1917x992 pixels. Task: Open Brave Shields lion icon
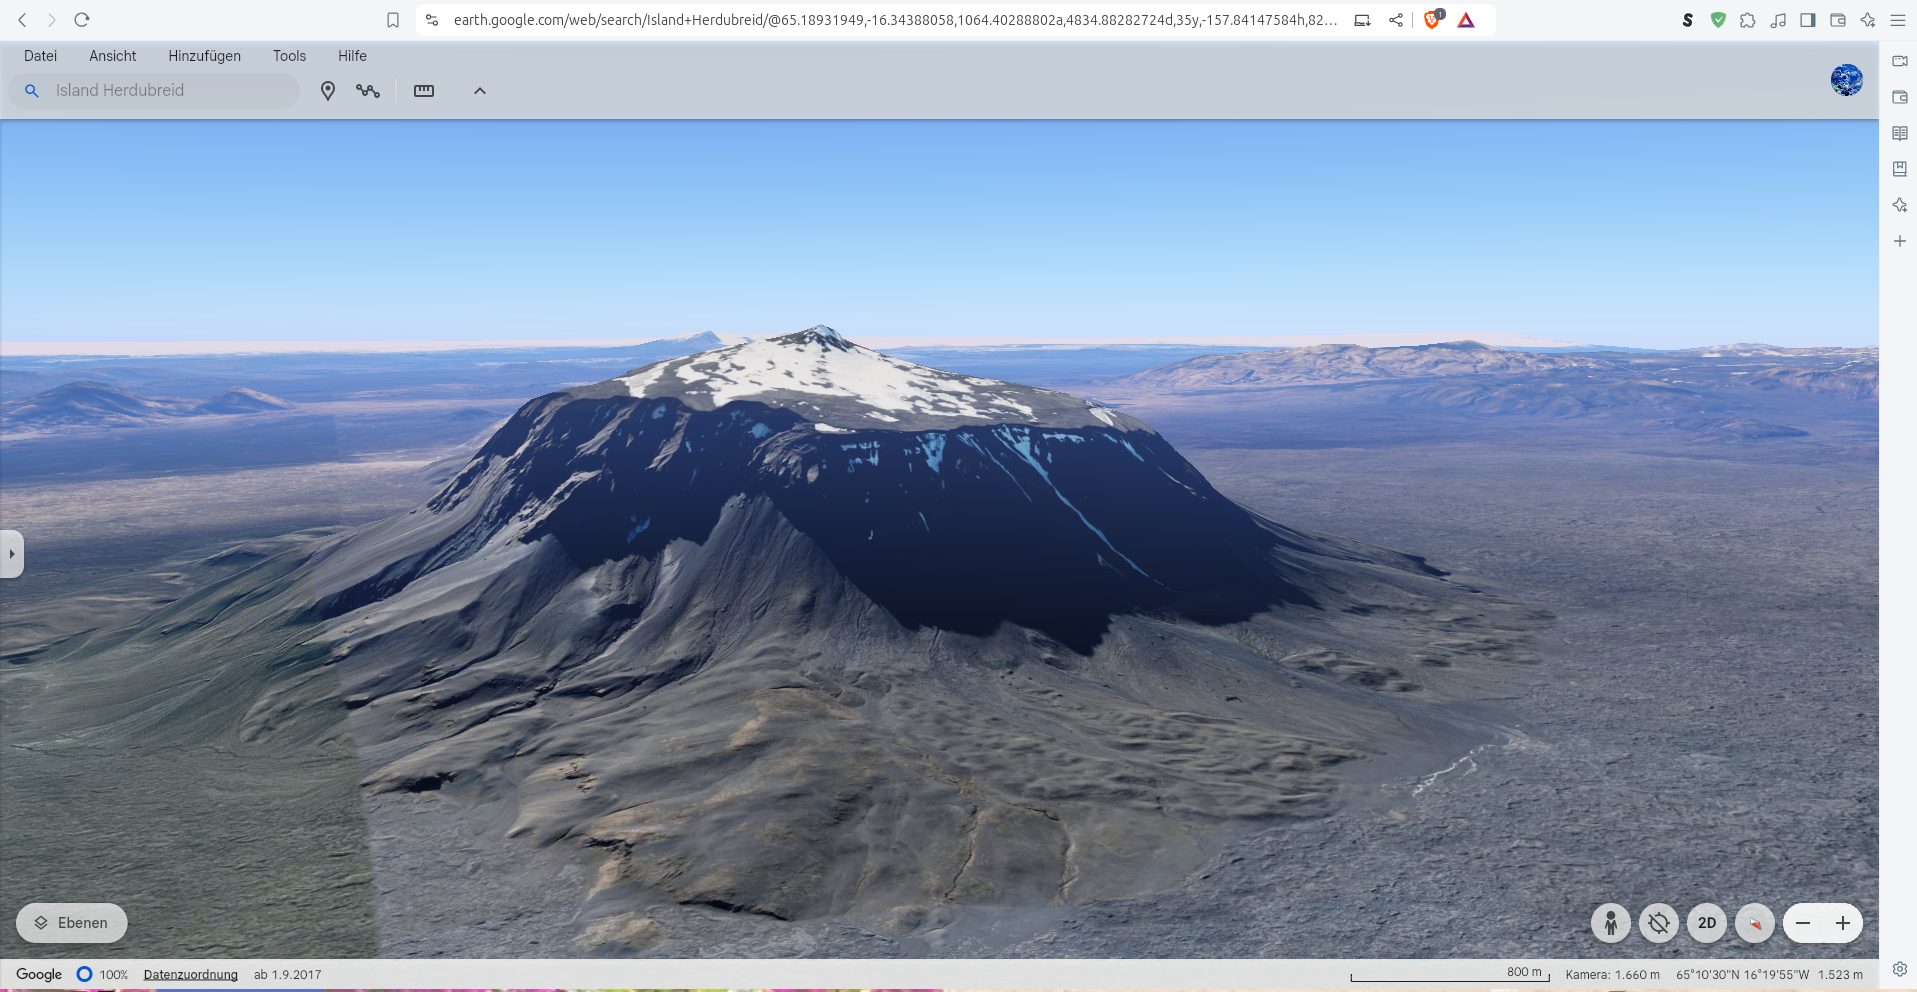click(1433, 20)
